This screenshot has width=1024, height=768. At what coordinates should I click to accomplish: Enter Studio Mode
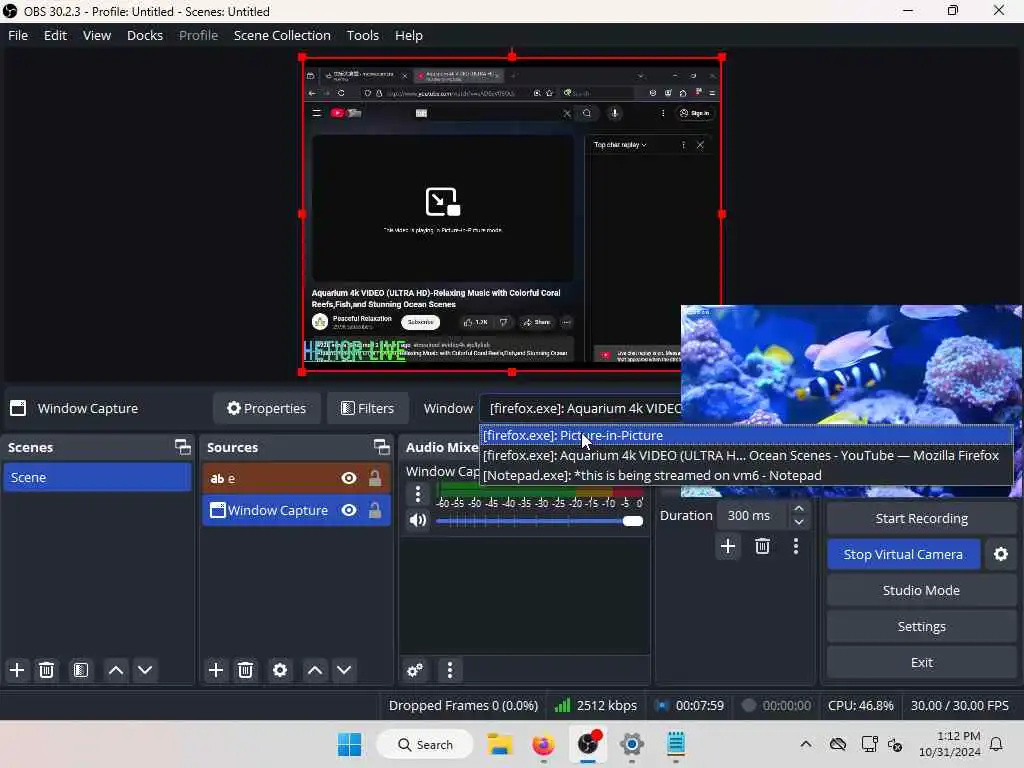pyautogui.click(x=921, y=590)
